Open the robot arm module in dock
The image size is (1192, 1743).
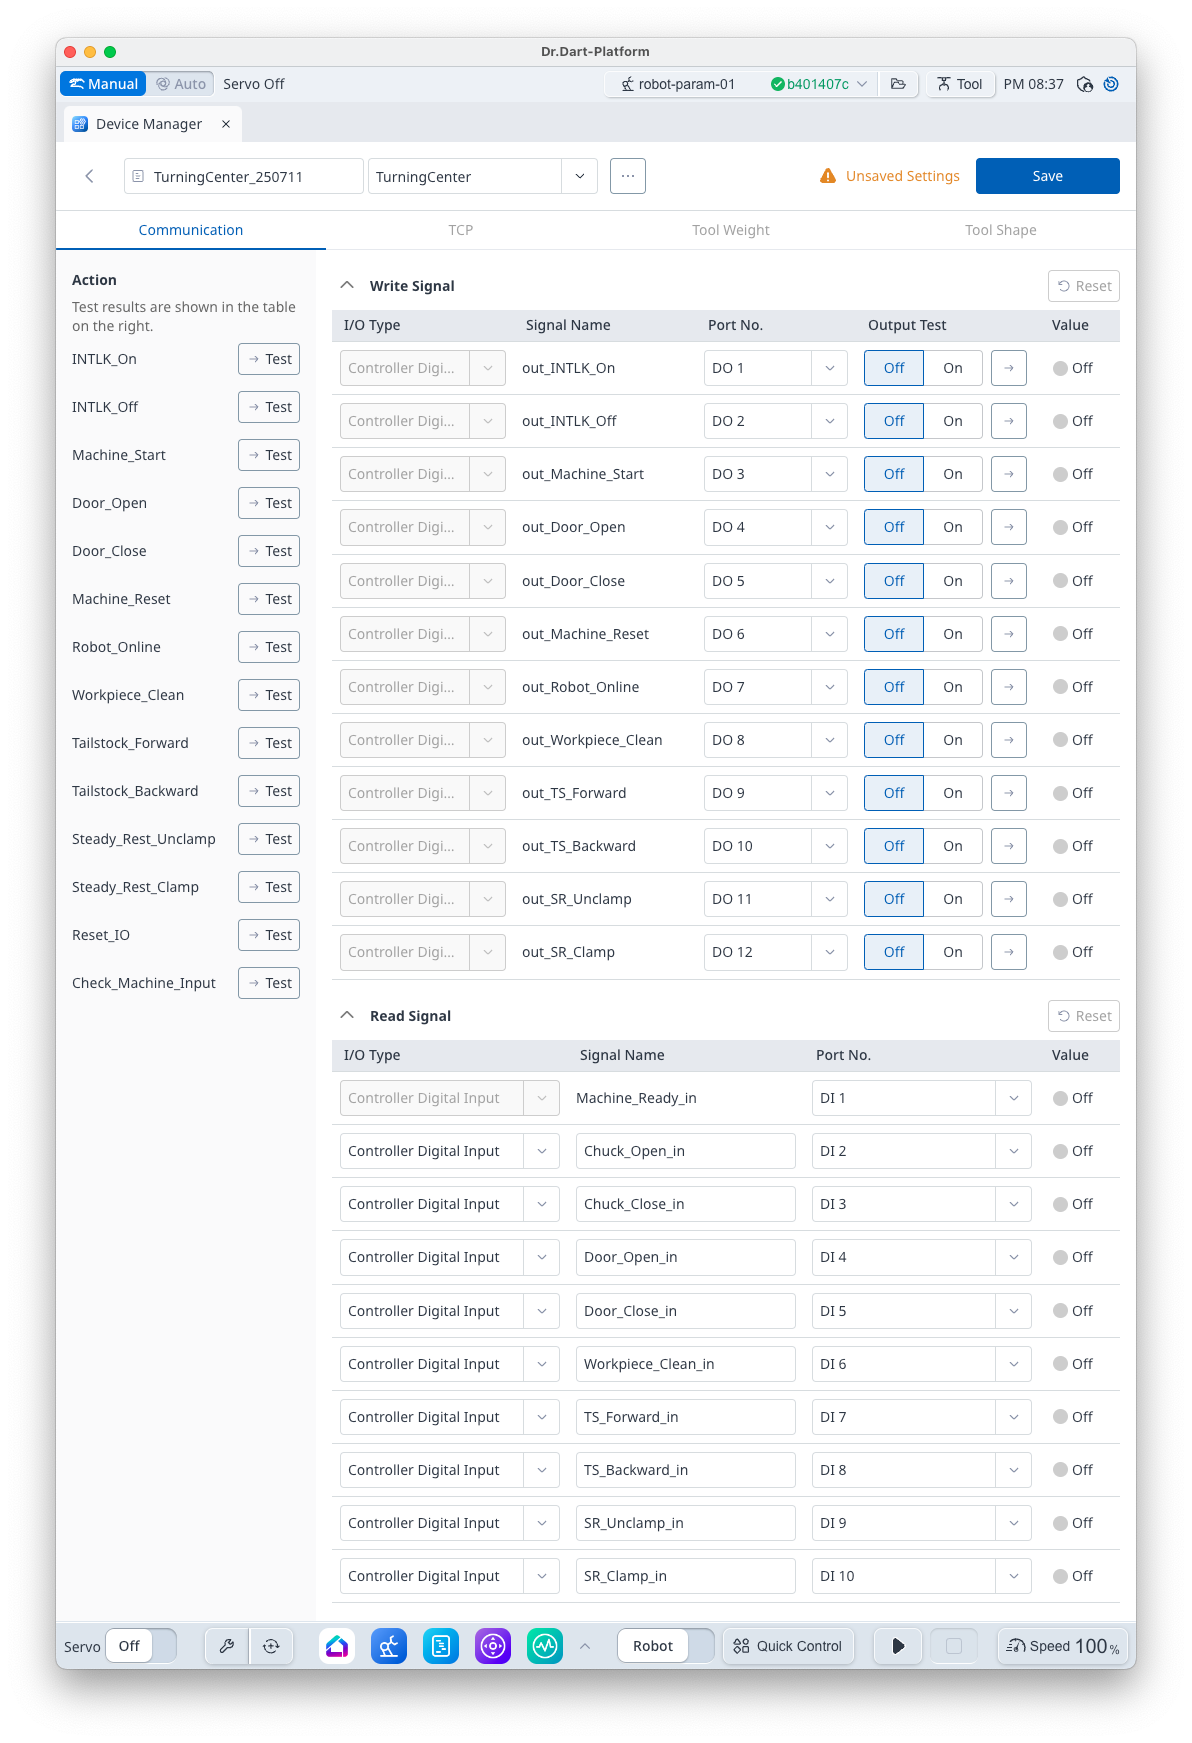(389, 1646)
